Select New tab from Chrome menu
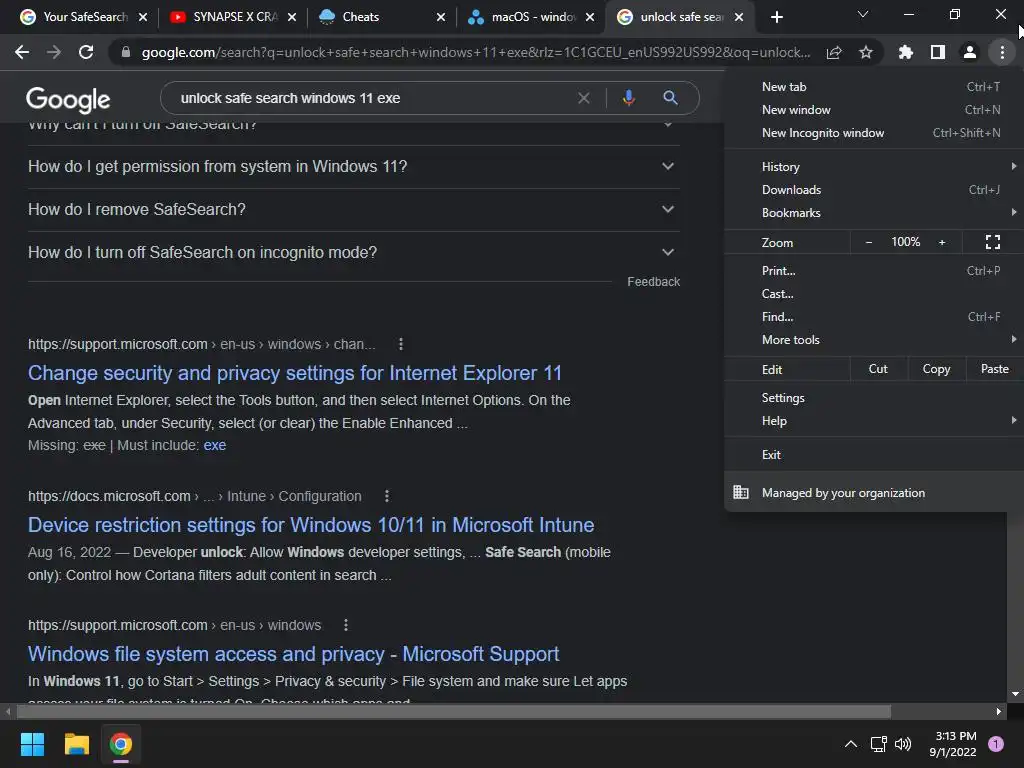Screen dimensions: 1024x768 874,87
